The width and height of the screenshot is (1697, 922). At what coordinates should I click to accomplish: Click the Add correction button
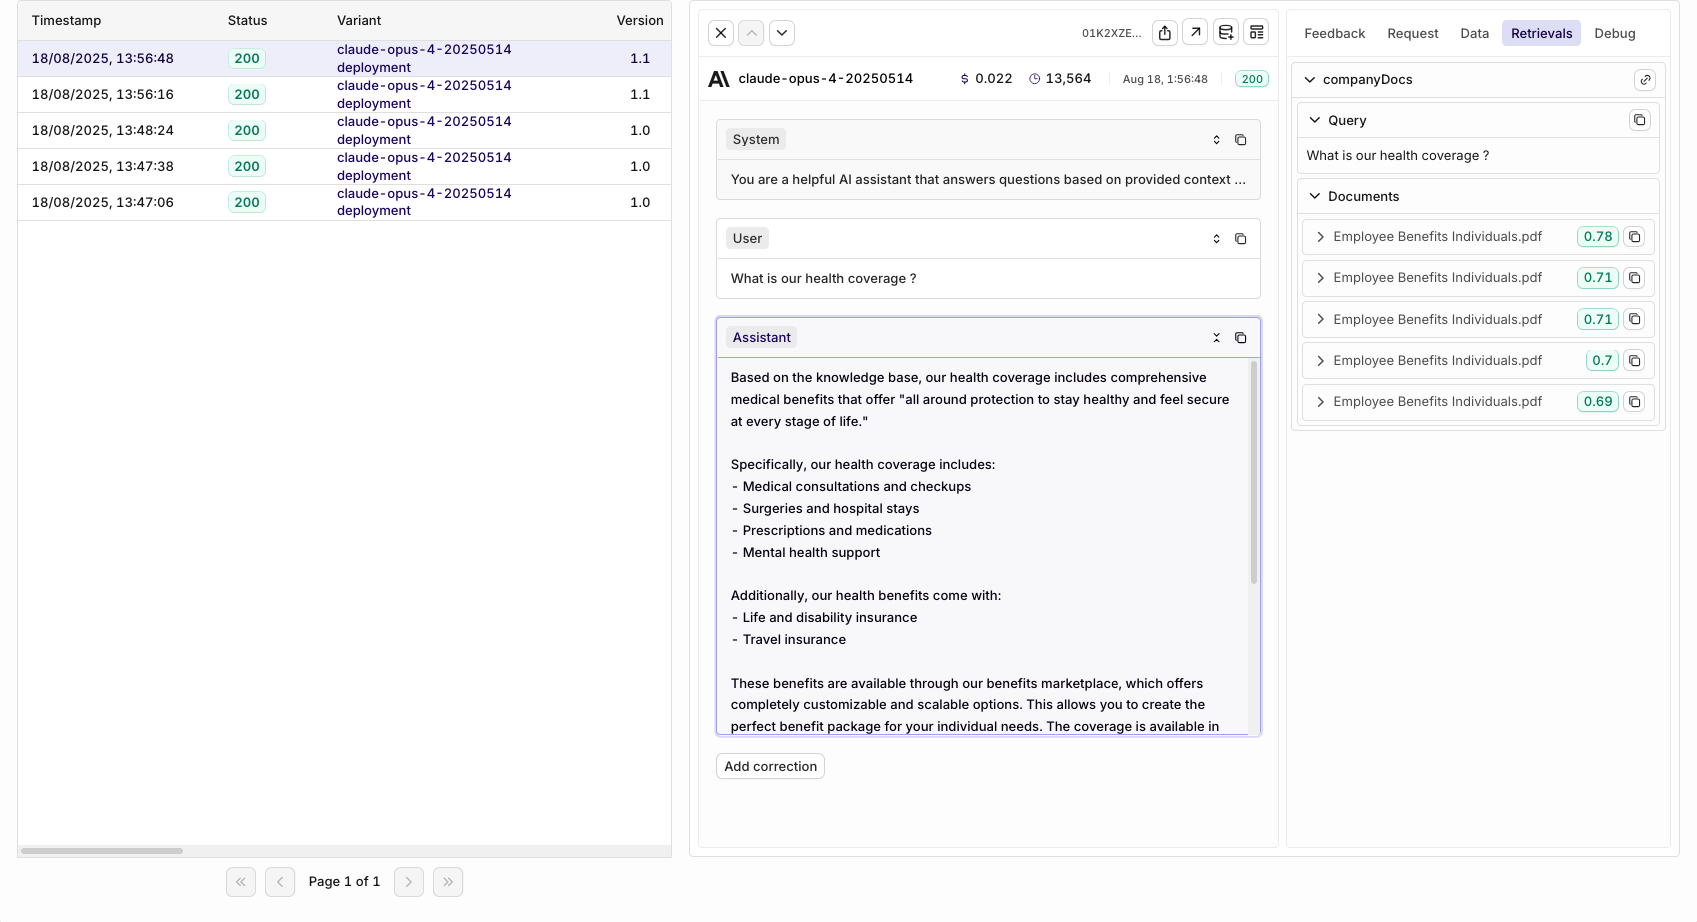[770, 767]
